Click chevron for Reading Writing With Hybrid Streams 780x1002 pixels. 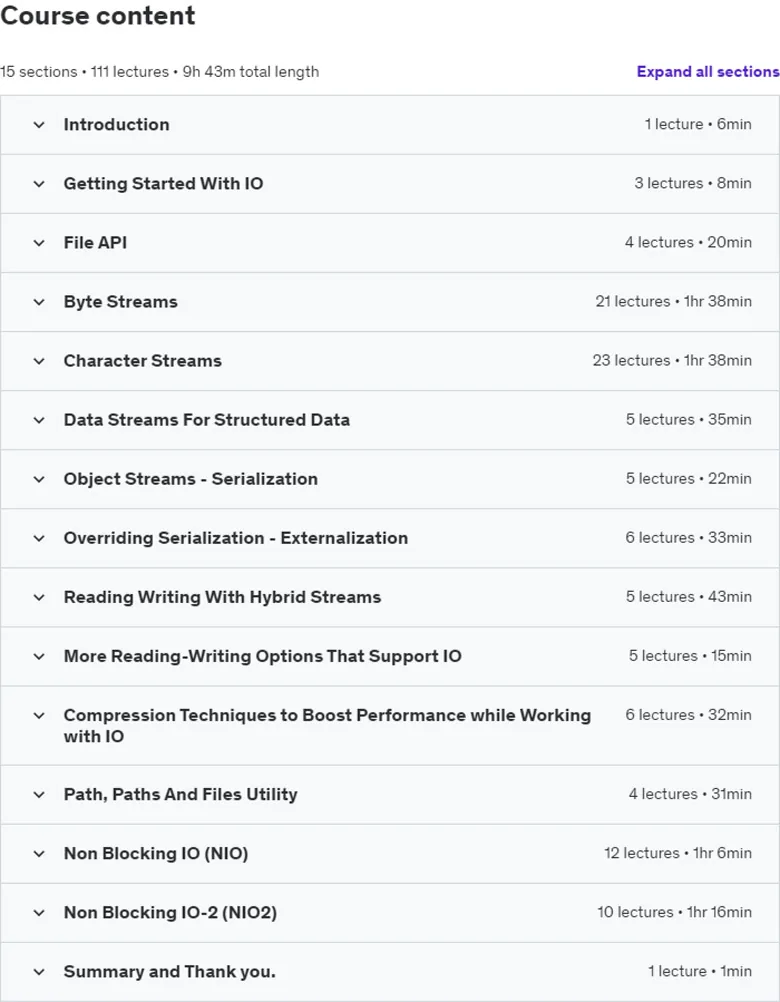click(x=39, y=597)
